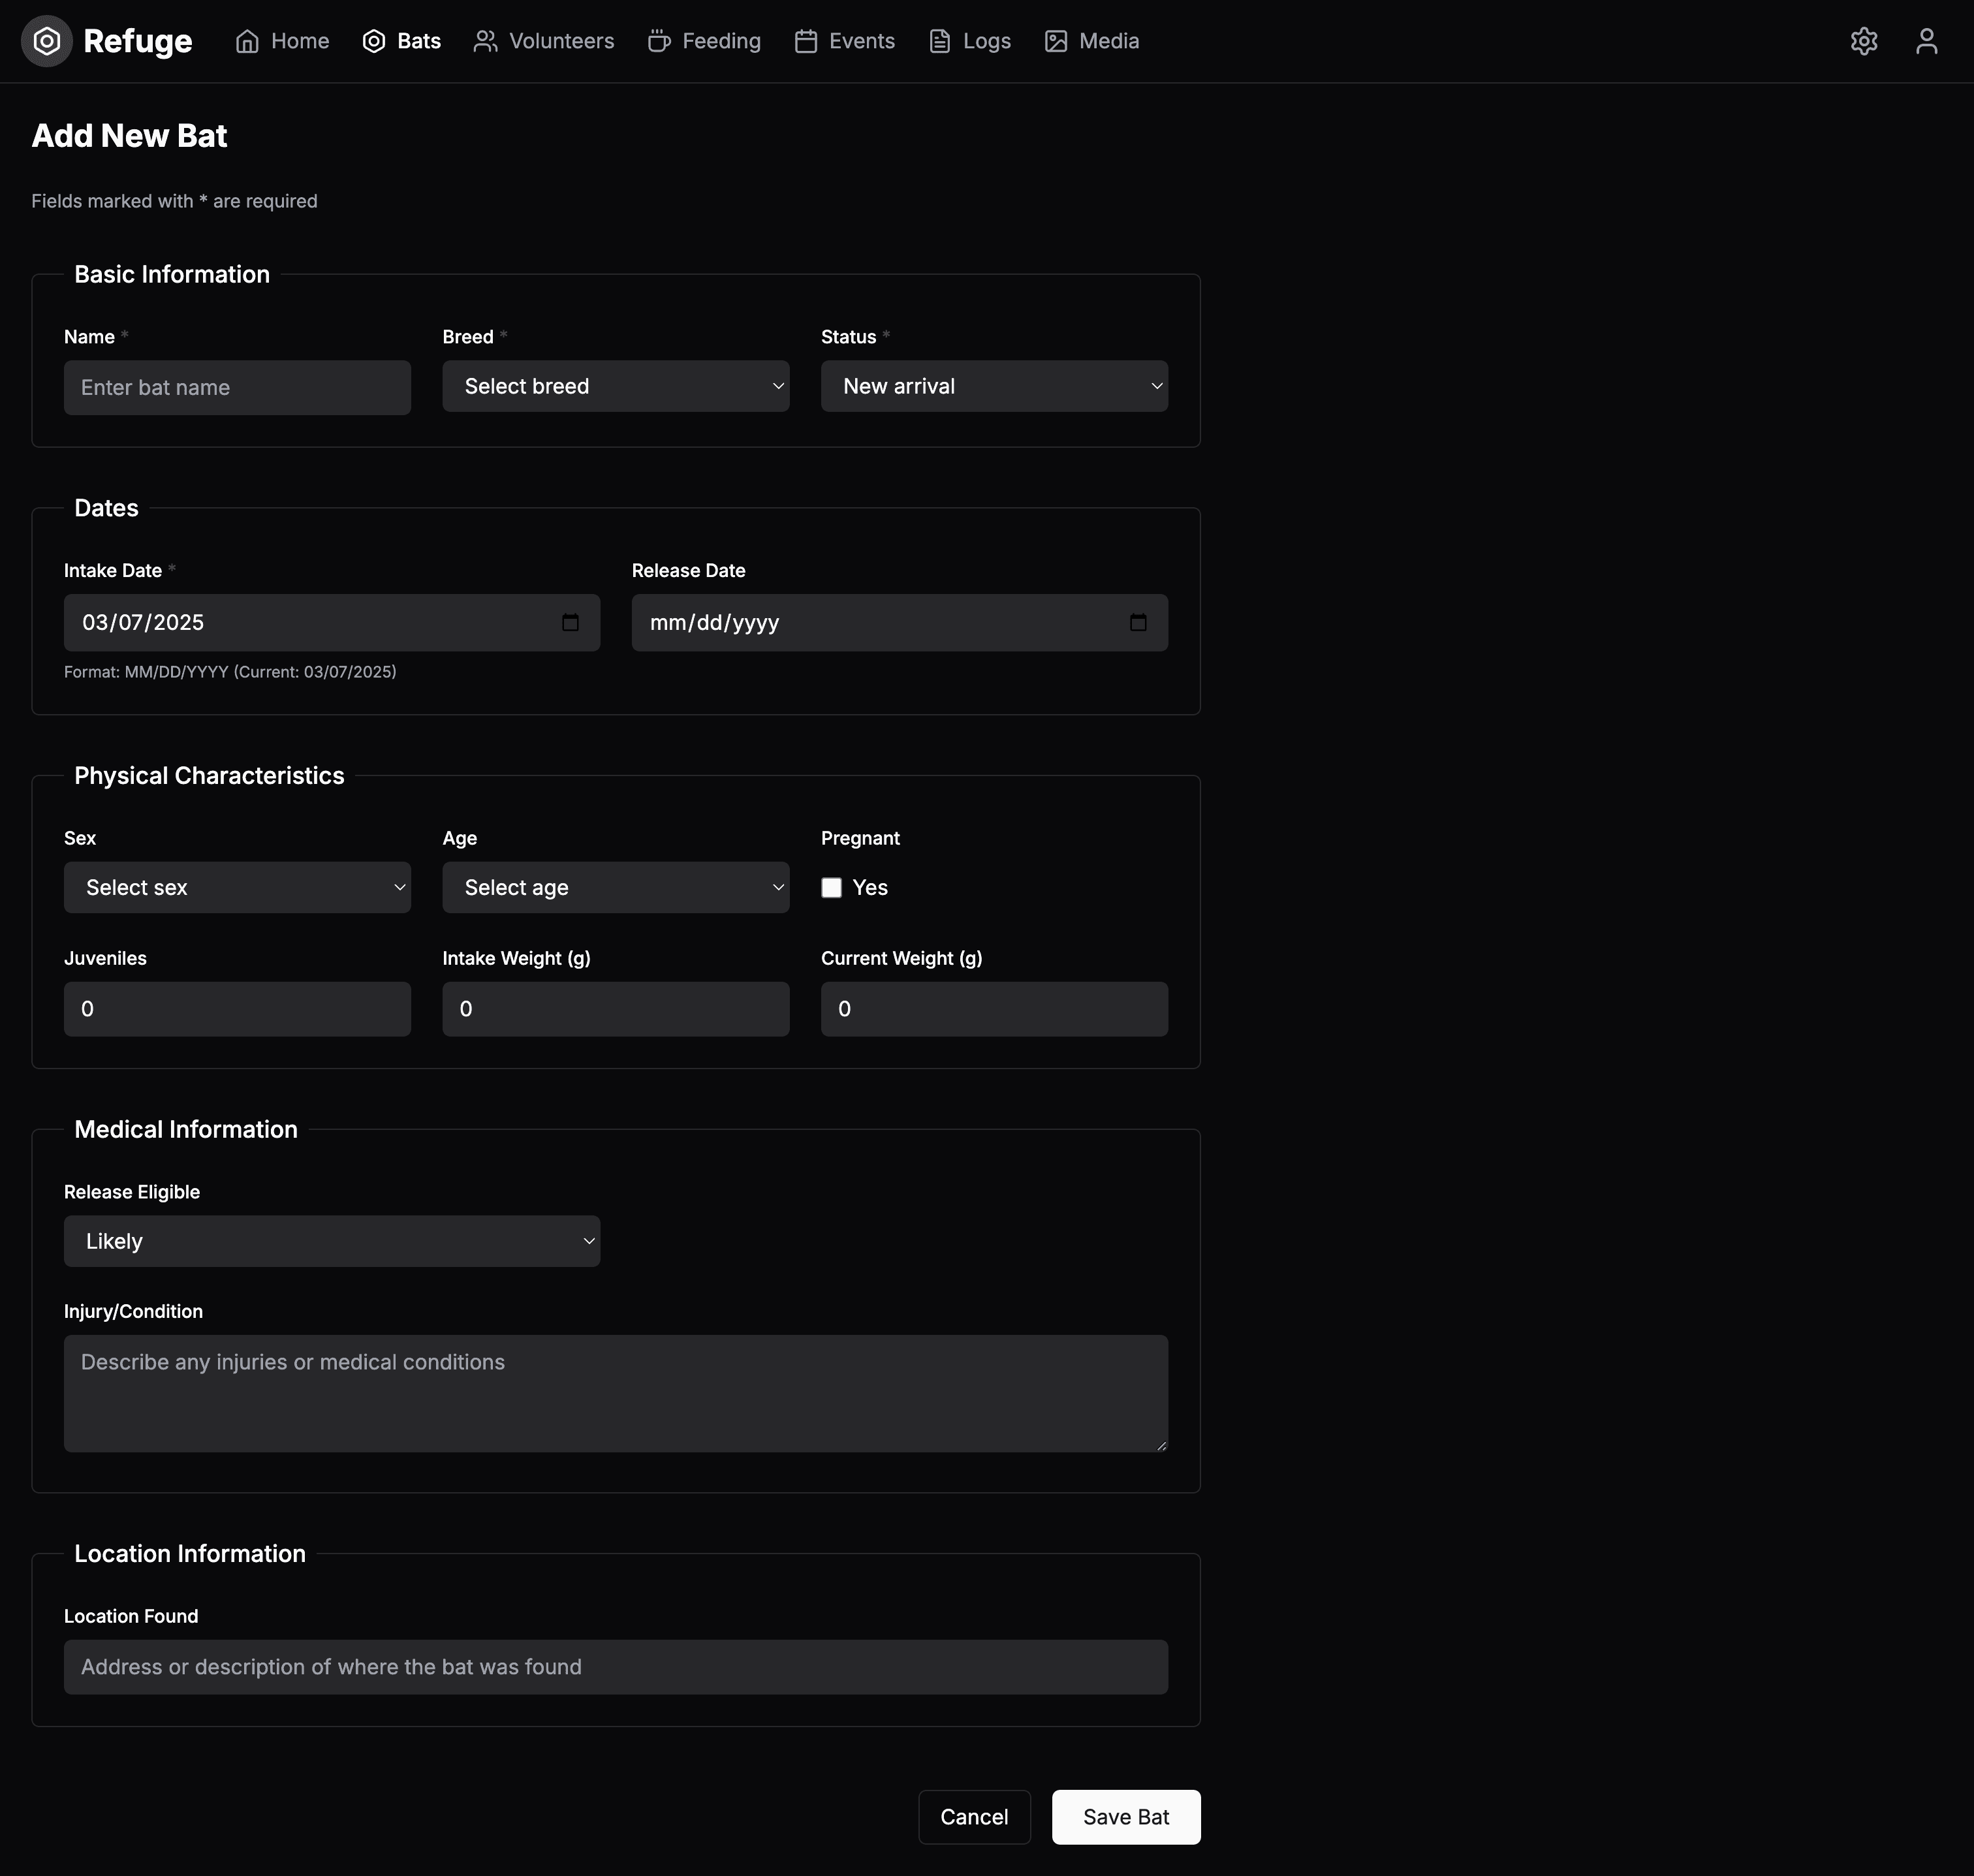
Task: Open Release Date calendar picker icon
Action: (x=1137, y=623)
